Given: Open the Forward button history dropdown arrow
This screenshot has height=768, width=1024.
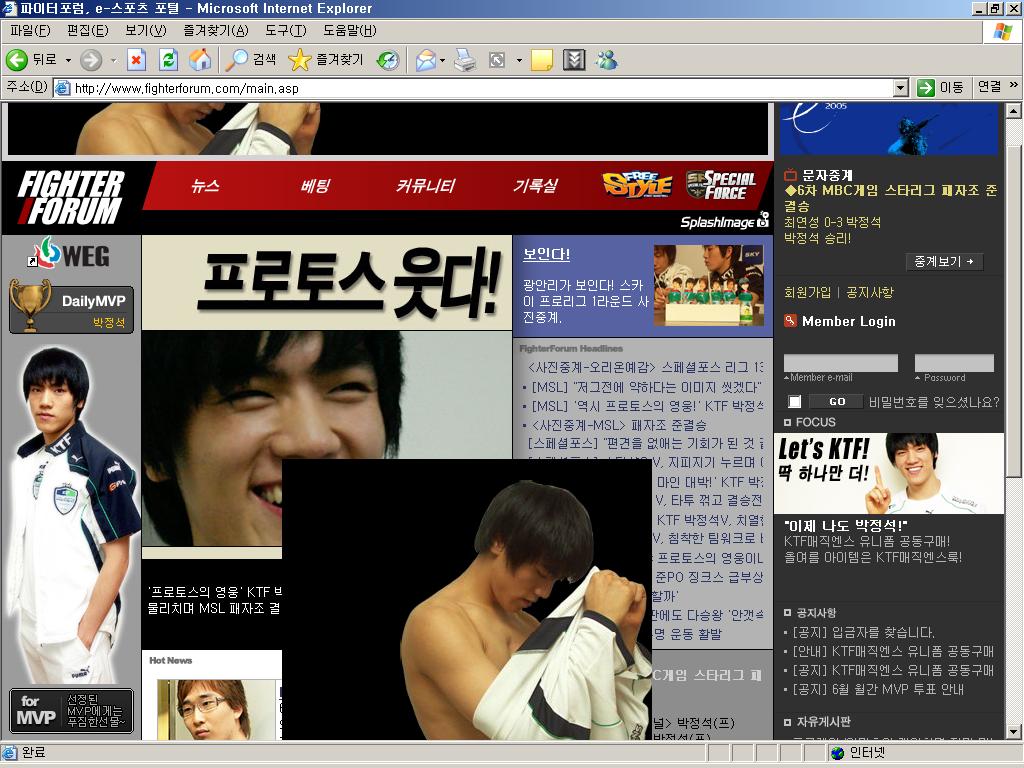Looking at the screenshot, I should [114, 60].
